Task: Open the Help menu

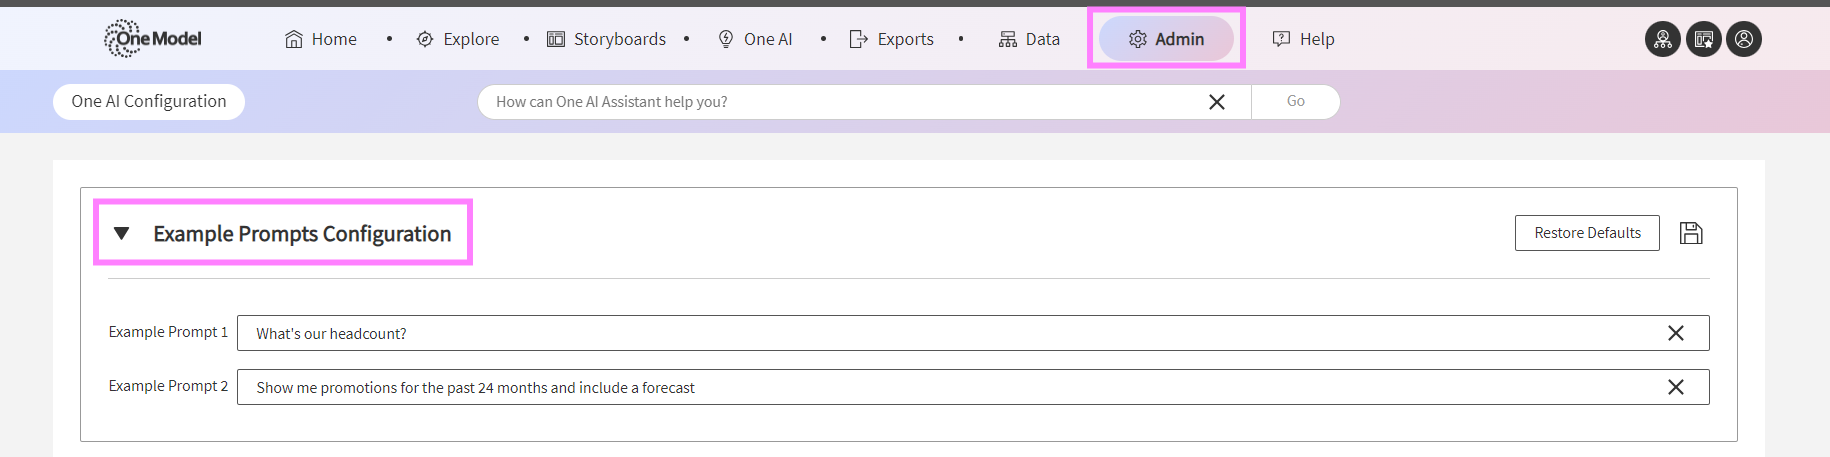Action: click(x=1303, y=39)
